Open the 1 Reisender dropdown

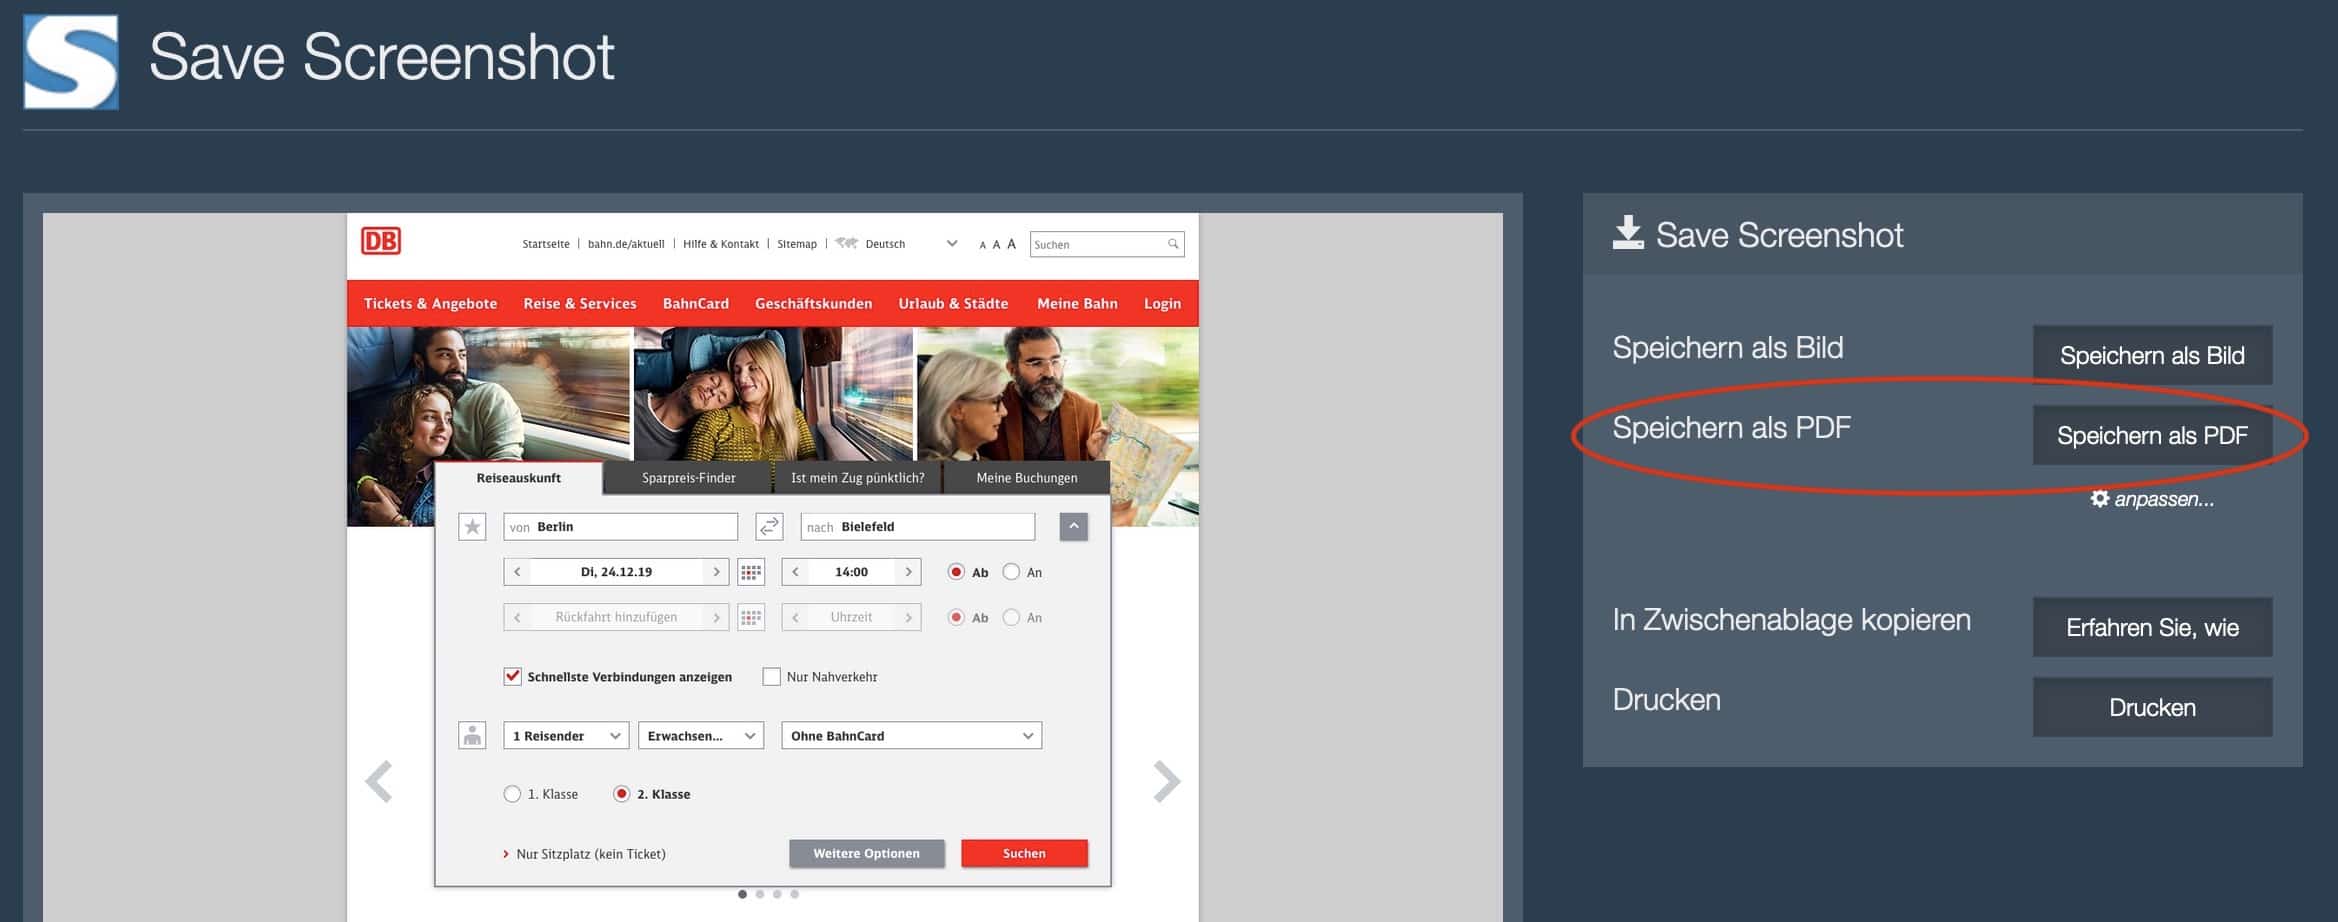point(566,736)
